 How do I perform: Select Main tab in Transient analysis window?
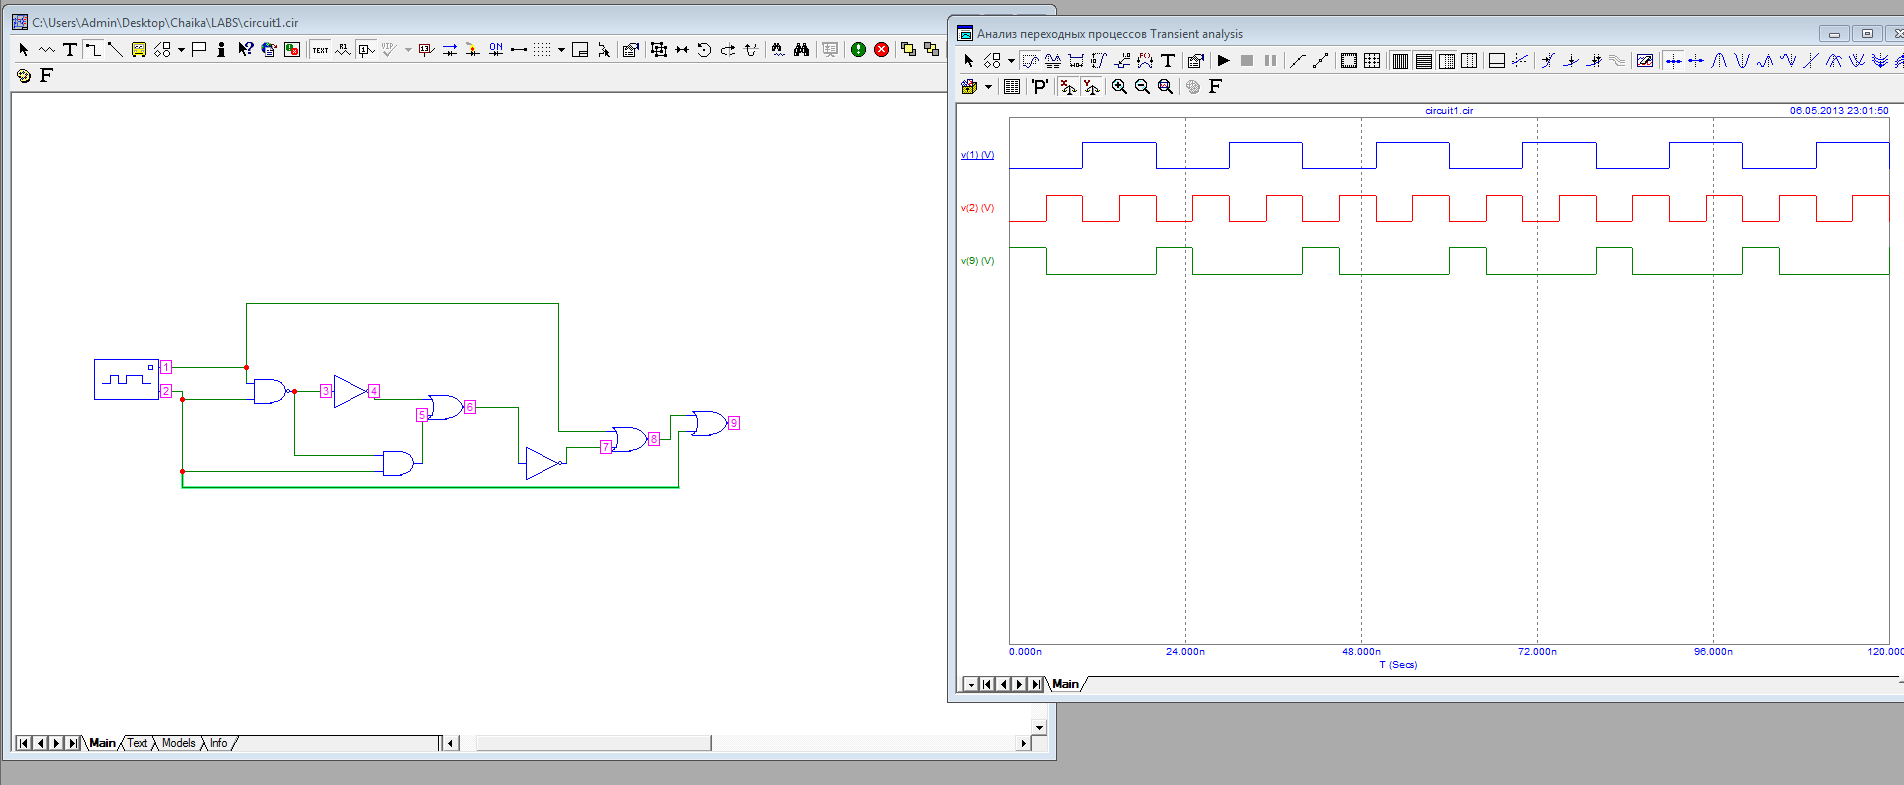pyautogui.click(x=1065, y=684)
